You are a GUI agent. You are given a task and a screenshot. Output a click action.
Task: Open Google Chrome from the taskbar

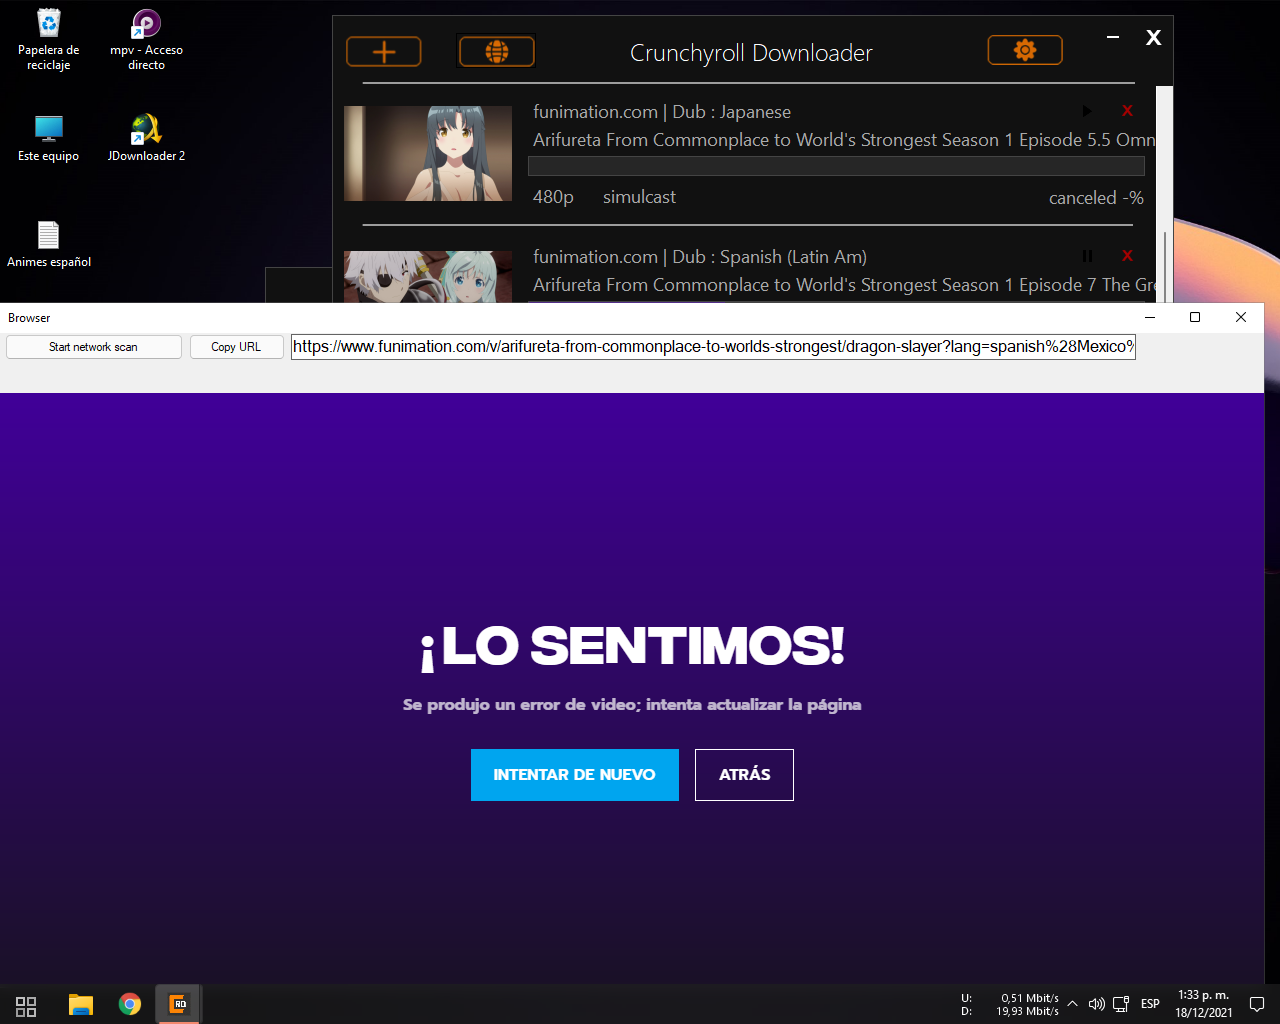130,1005
